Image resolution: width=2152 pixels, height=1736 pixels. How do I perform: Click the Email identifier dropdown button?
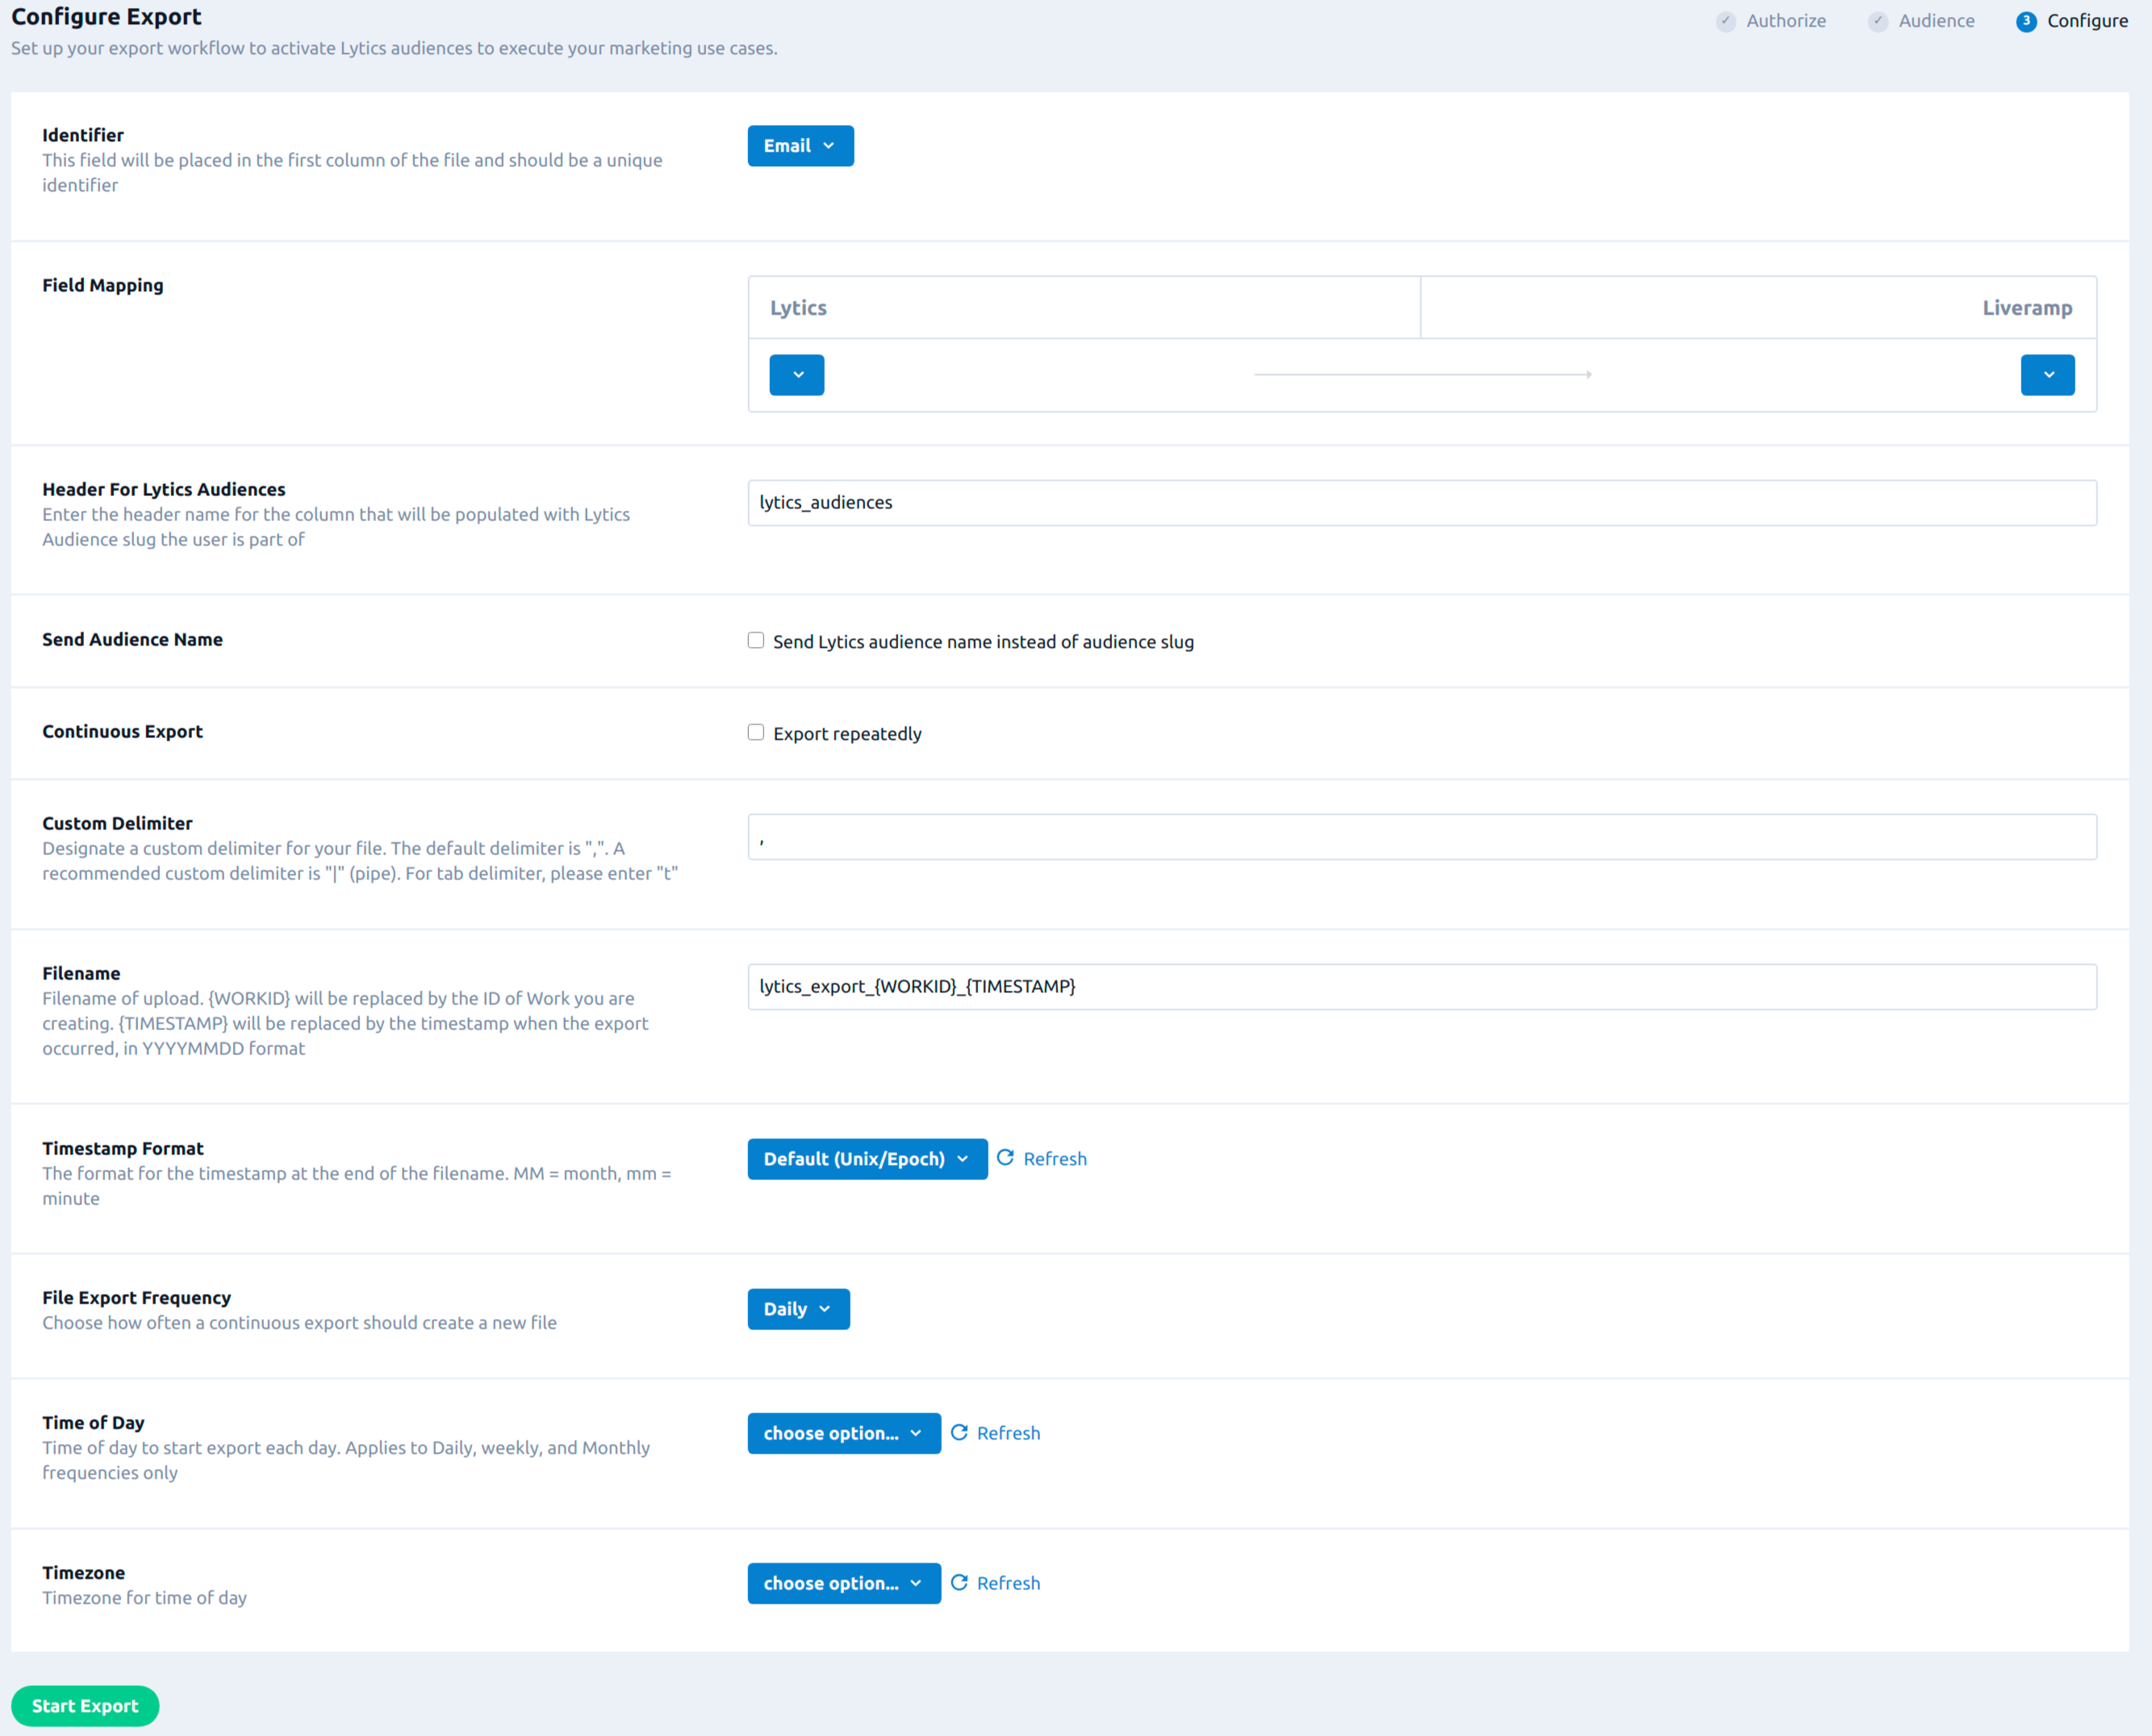point(799,145)
